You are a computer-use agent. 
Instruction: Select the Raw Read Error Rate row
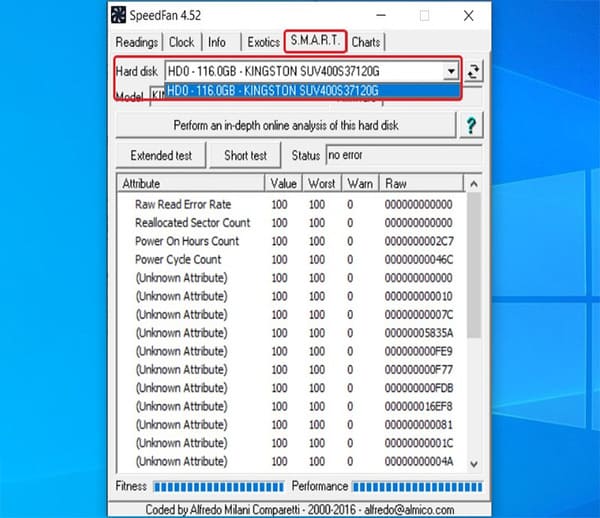[x=293, y=204]
